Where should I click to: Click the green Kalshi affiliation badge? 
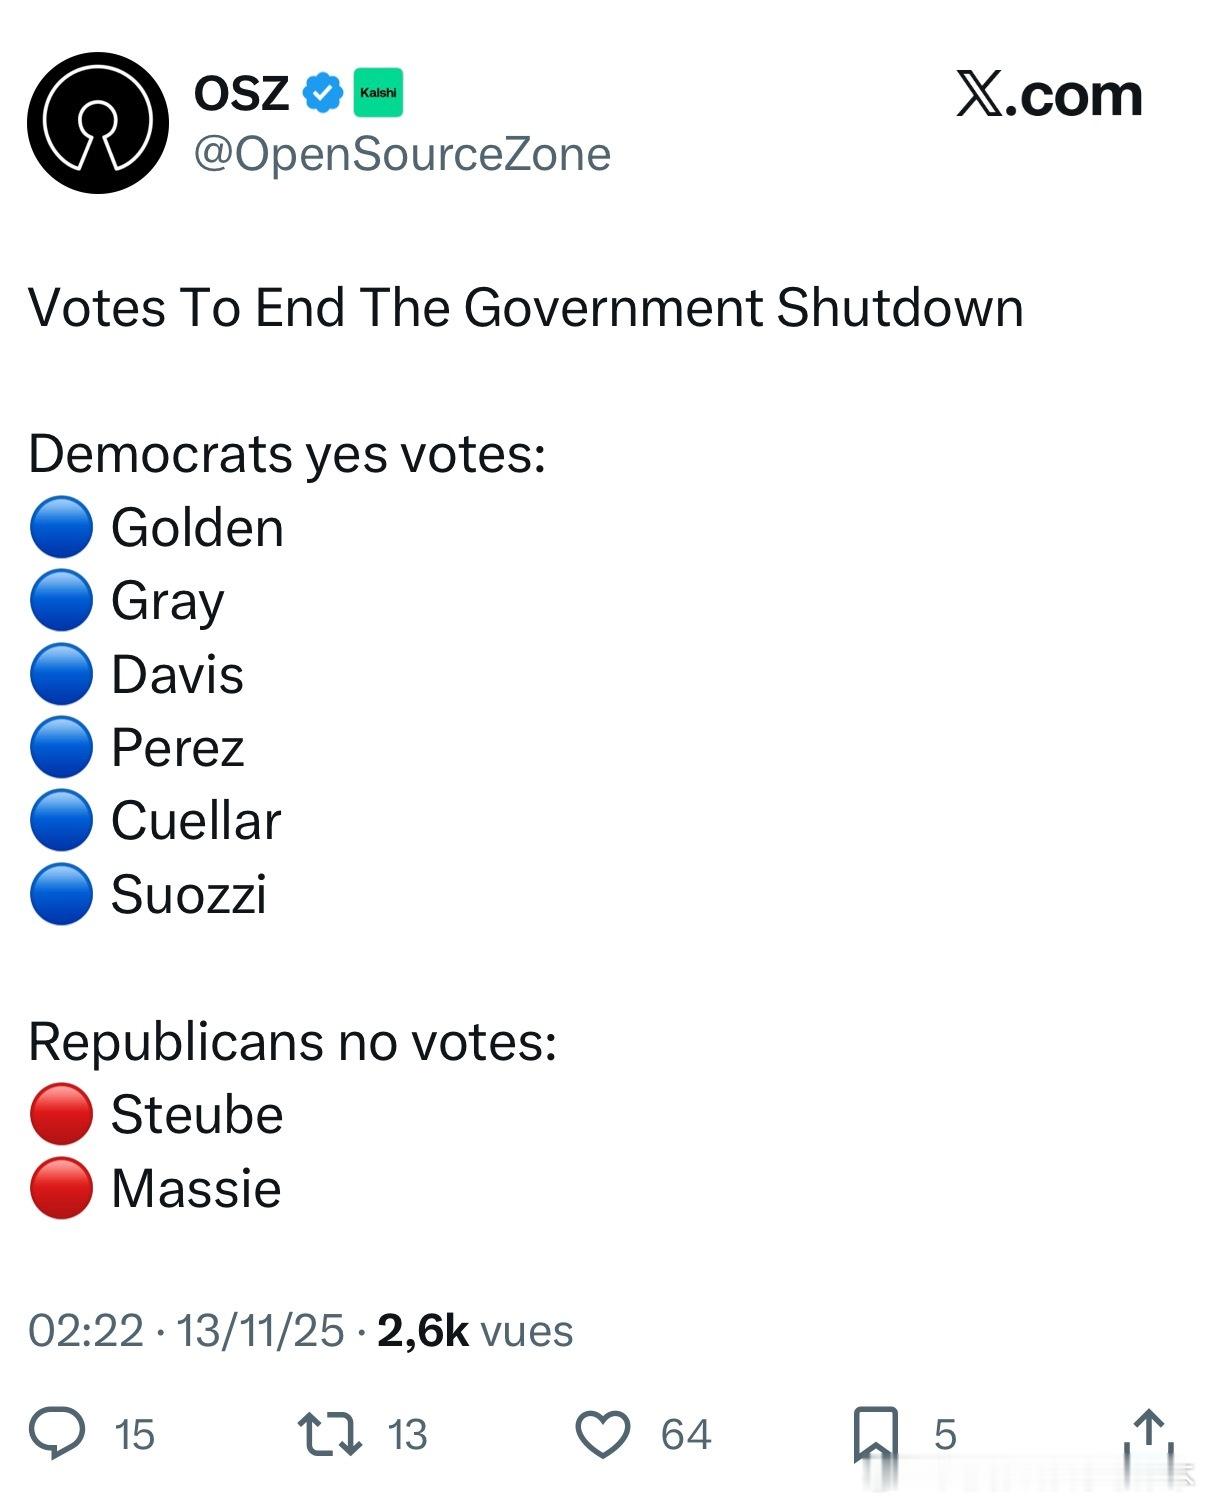point(377,91)
